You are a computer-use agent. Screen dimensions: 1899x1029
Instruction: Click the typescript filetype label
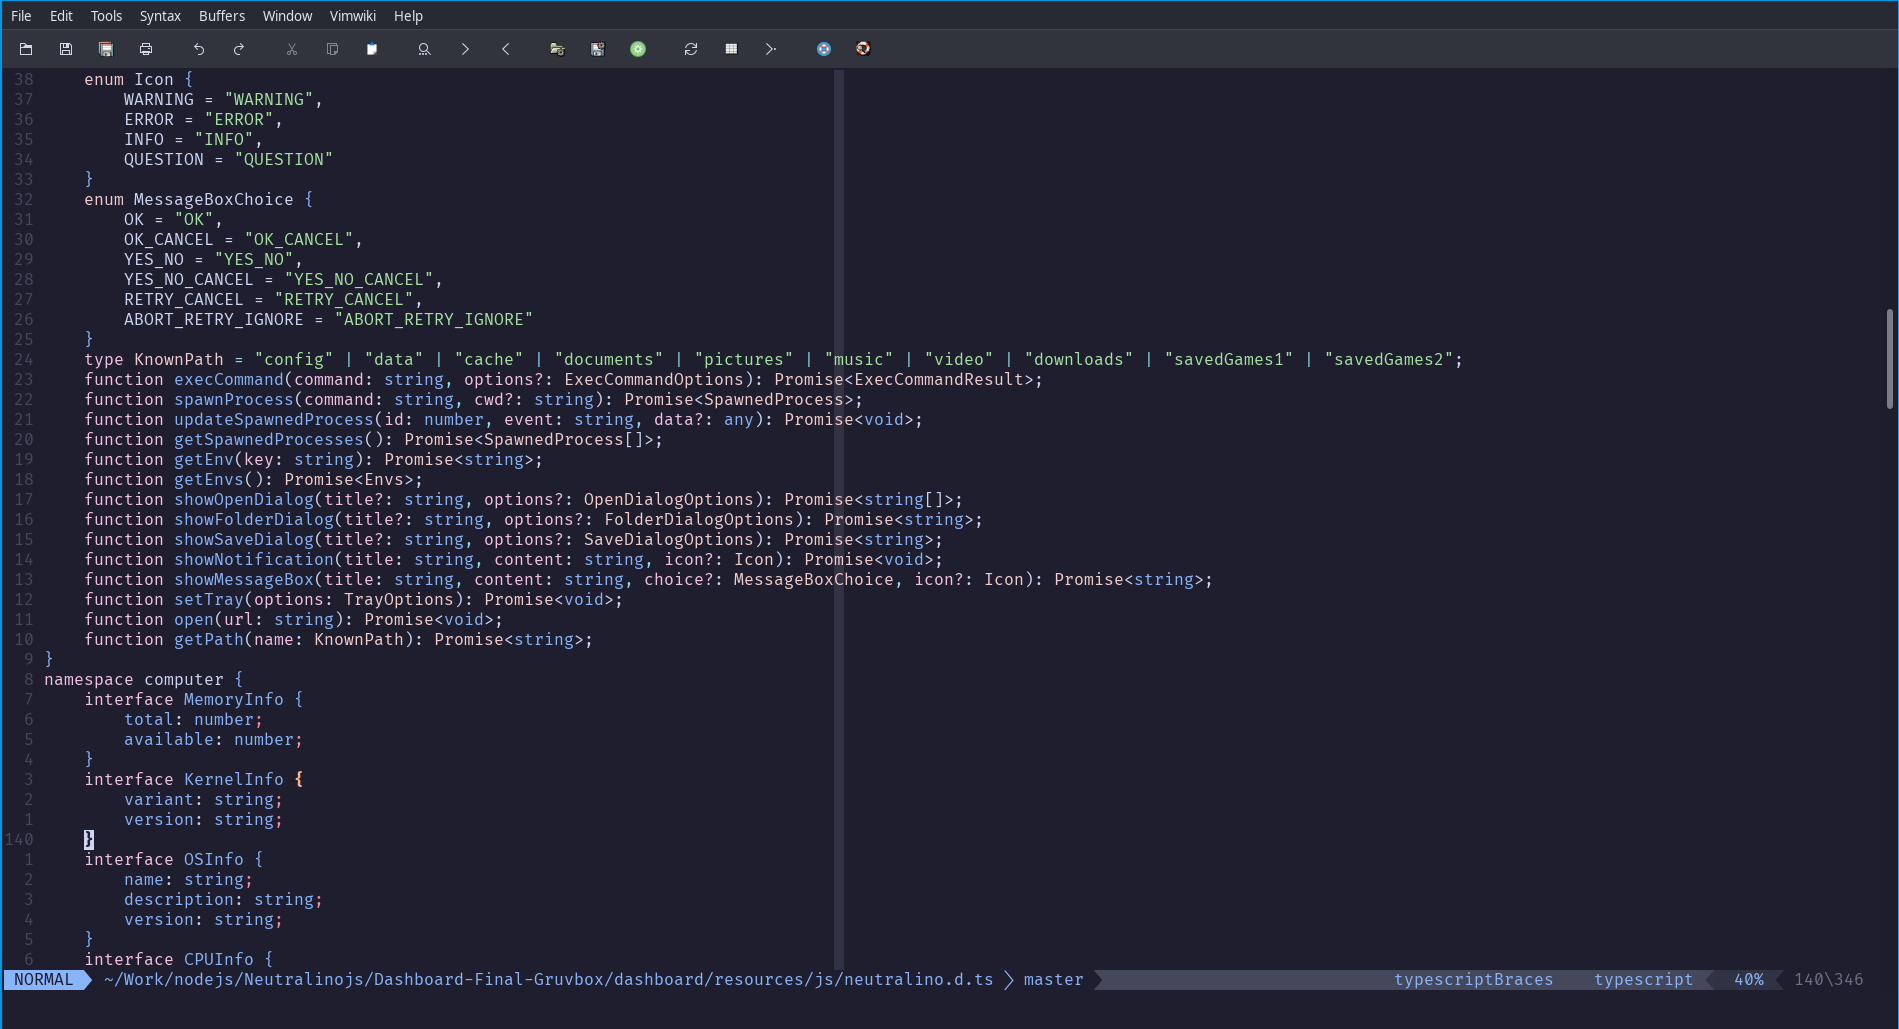click(x=1643, y=980)
